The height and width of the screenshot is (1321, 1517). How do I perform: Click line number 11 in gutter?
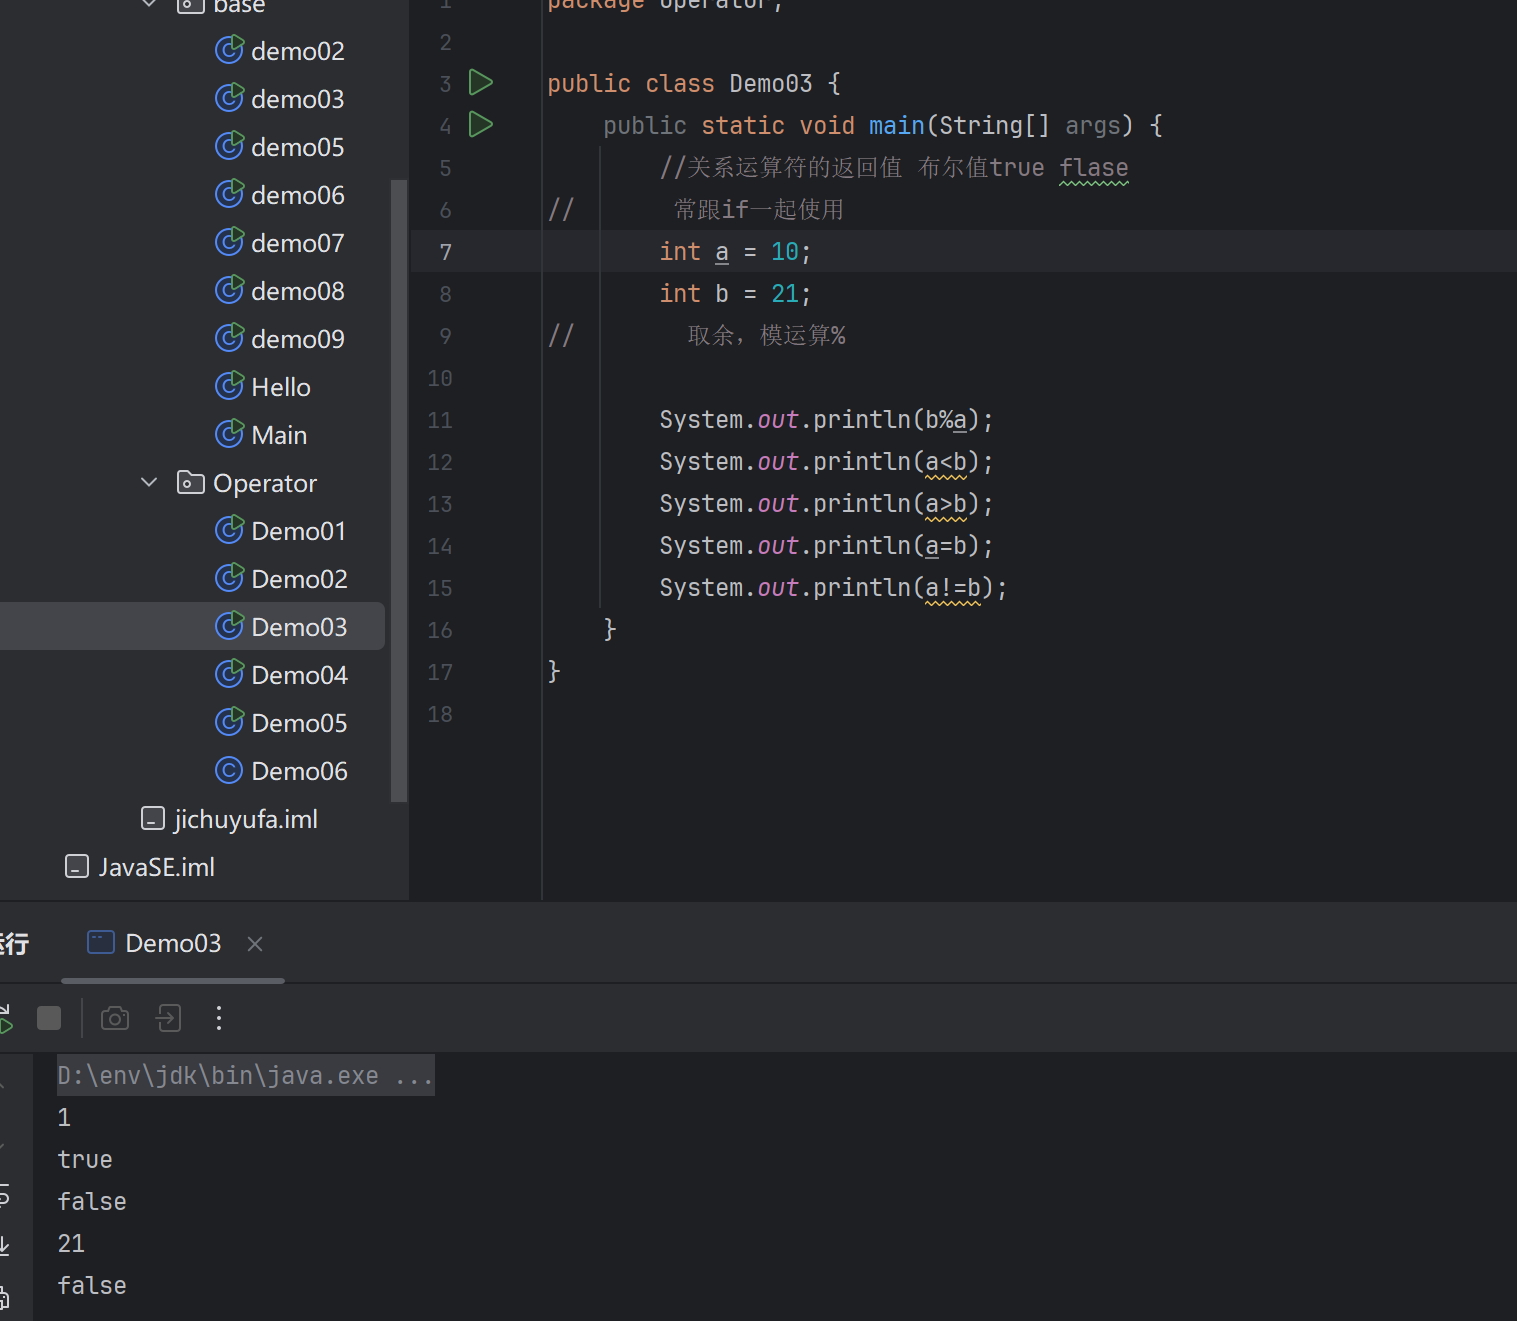click(x=440, y=420)
